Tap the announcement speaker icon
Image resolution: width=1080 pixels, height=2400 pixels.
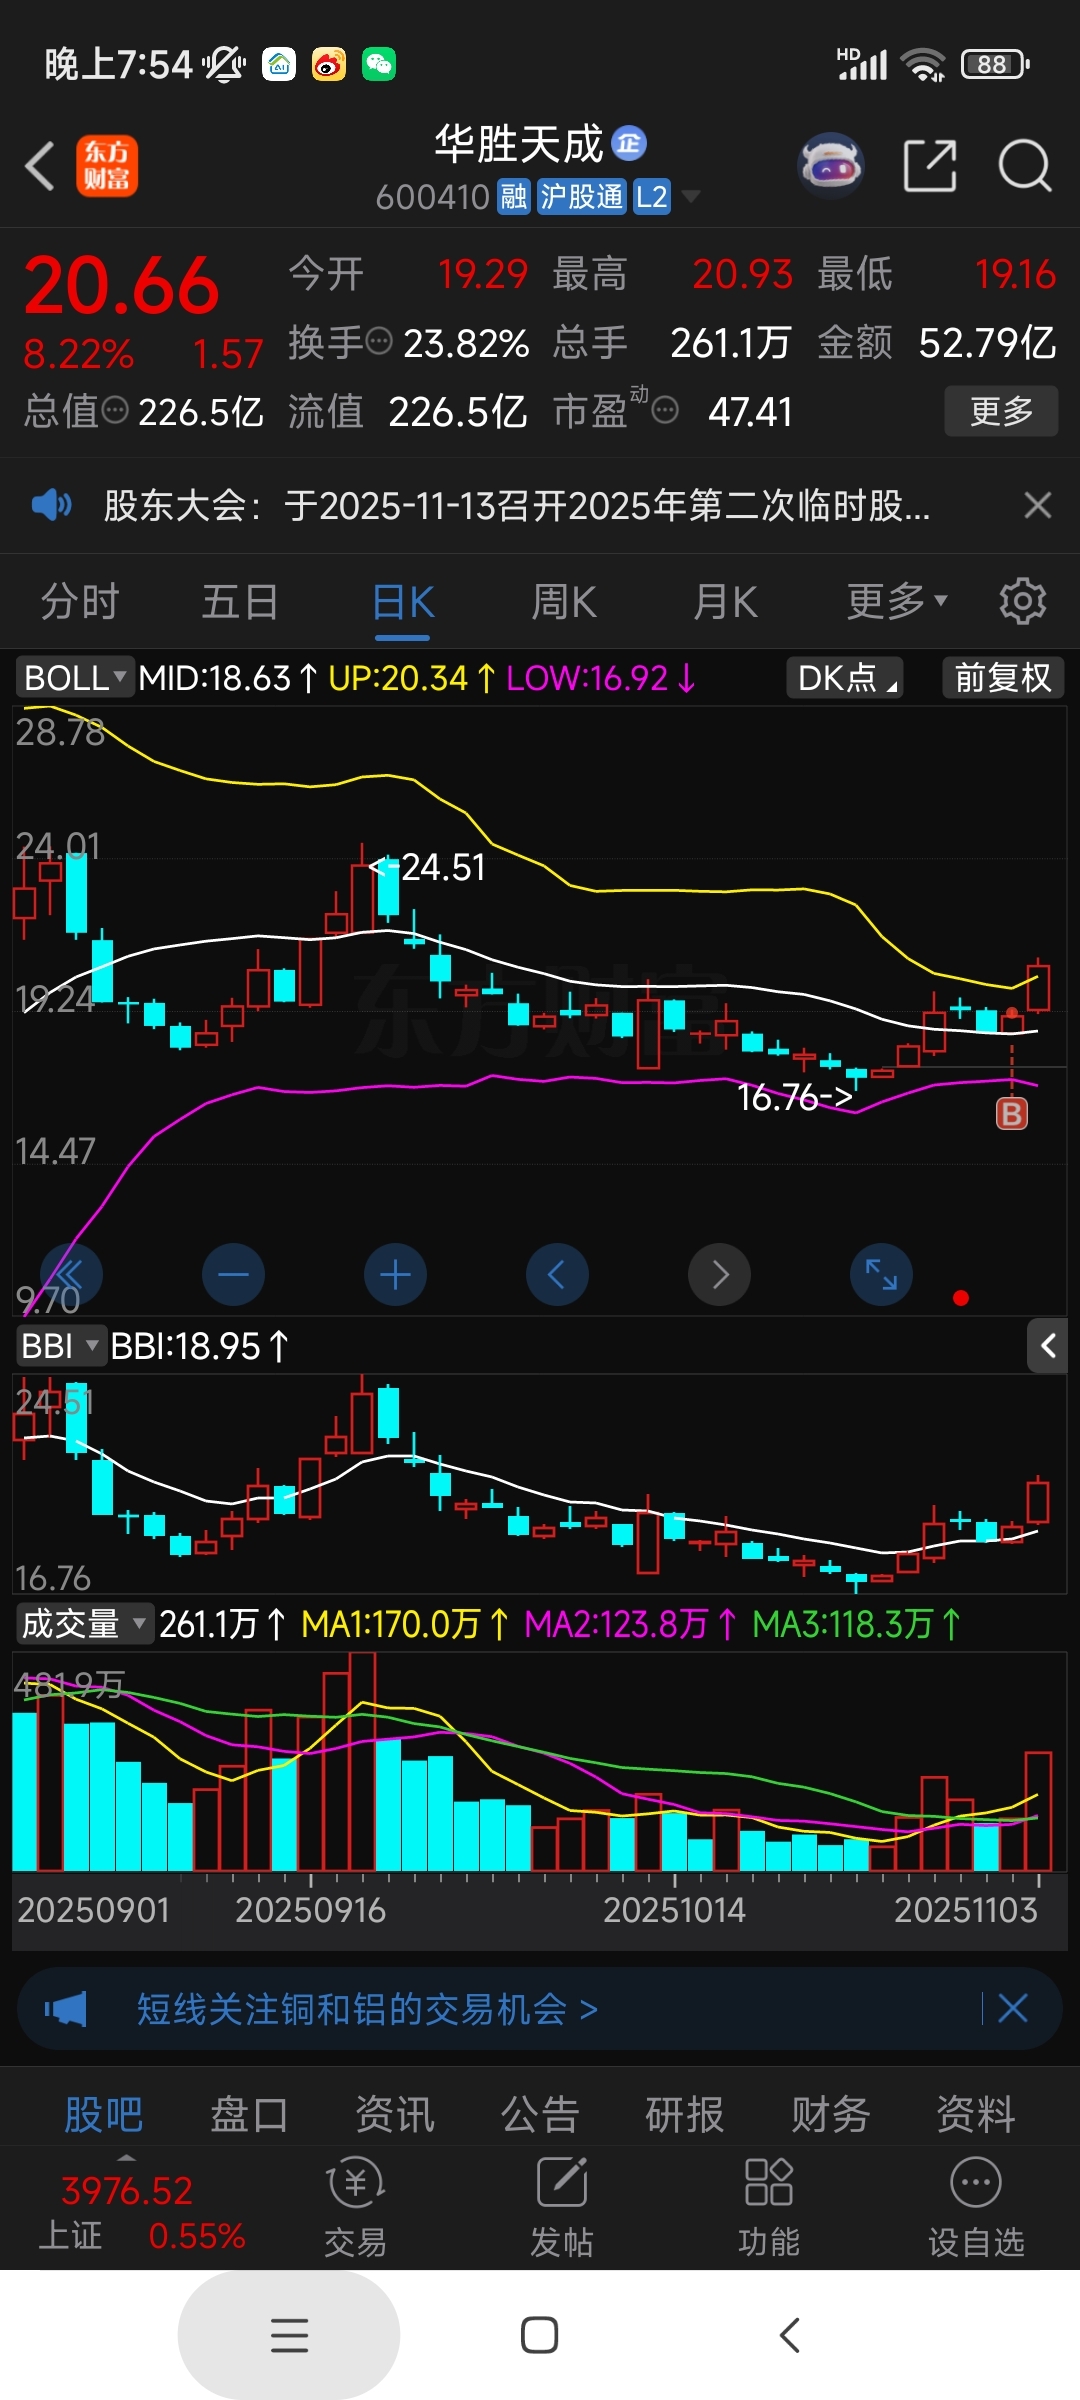[51, 505]
